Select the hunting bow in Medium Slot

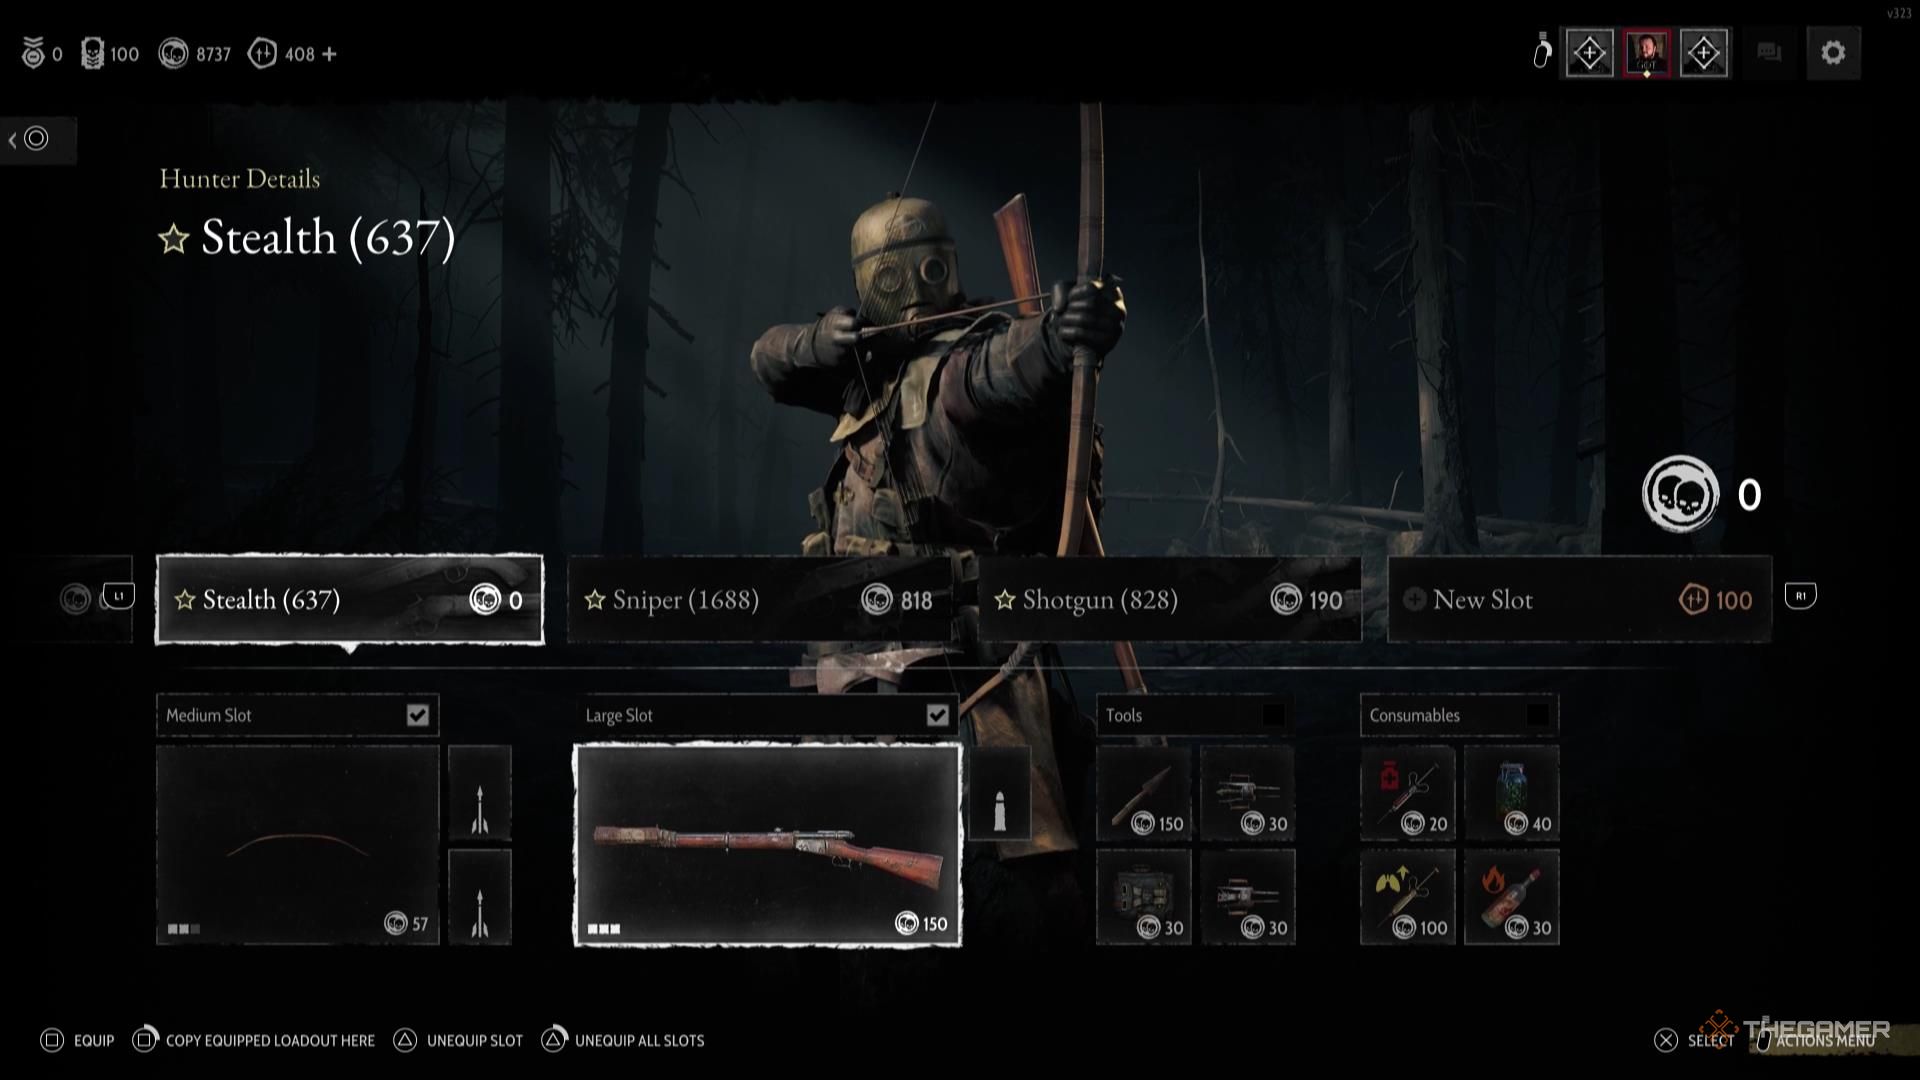pos(298,845)
